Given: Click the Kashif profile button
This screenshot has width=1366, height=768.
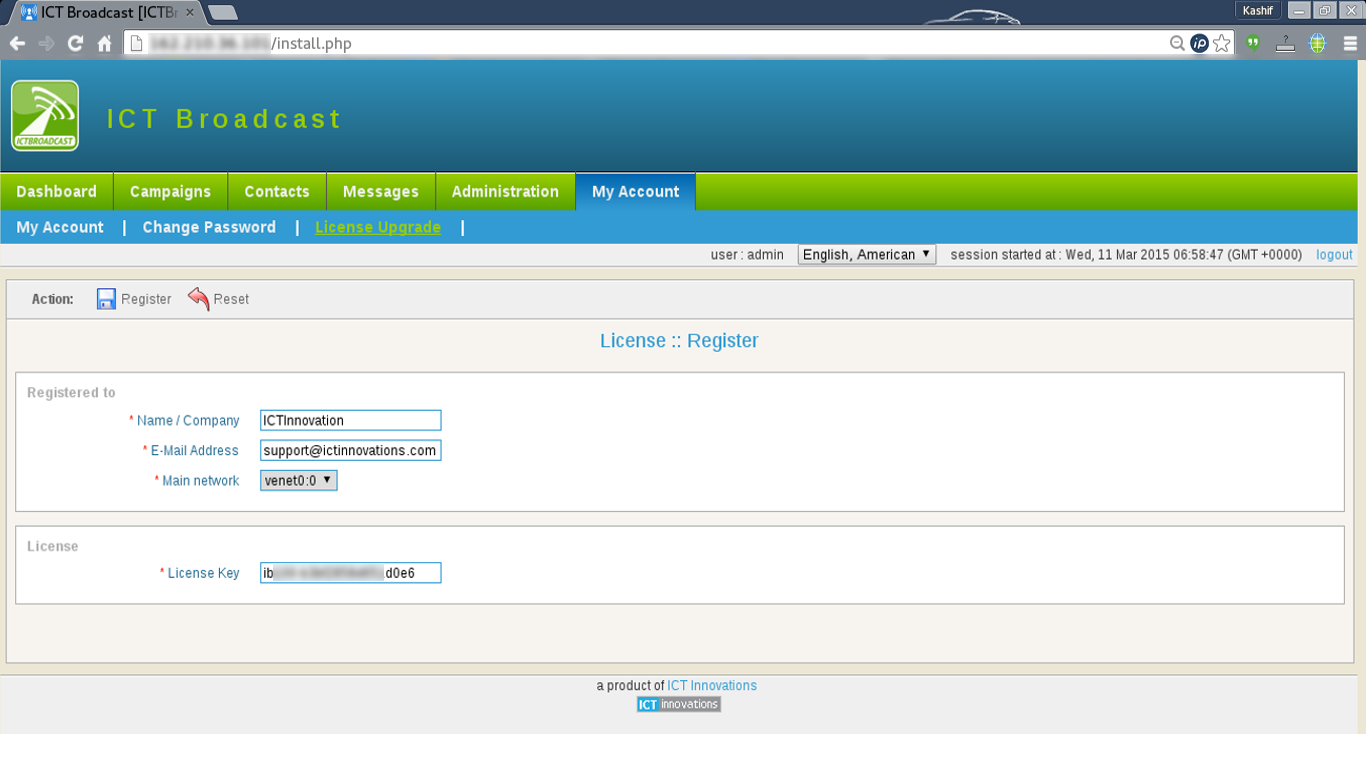Looking at the screenshot, I should click(x=1258, y=11).
